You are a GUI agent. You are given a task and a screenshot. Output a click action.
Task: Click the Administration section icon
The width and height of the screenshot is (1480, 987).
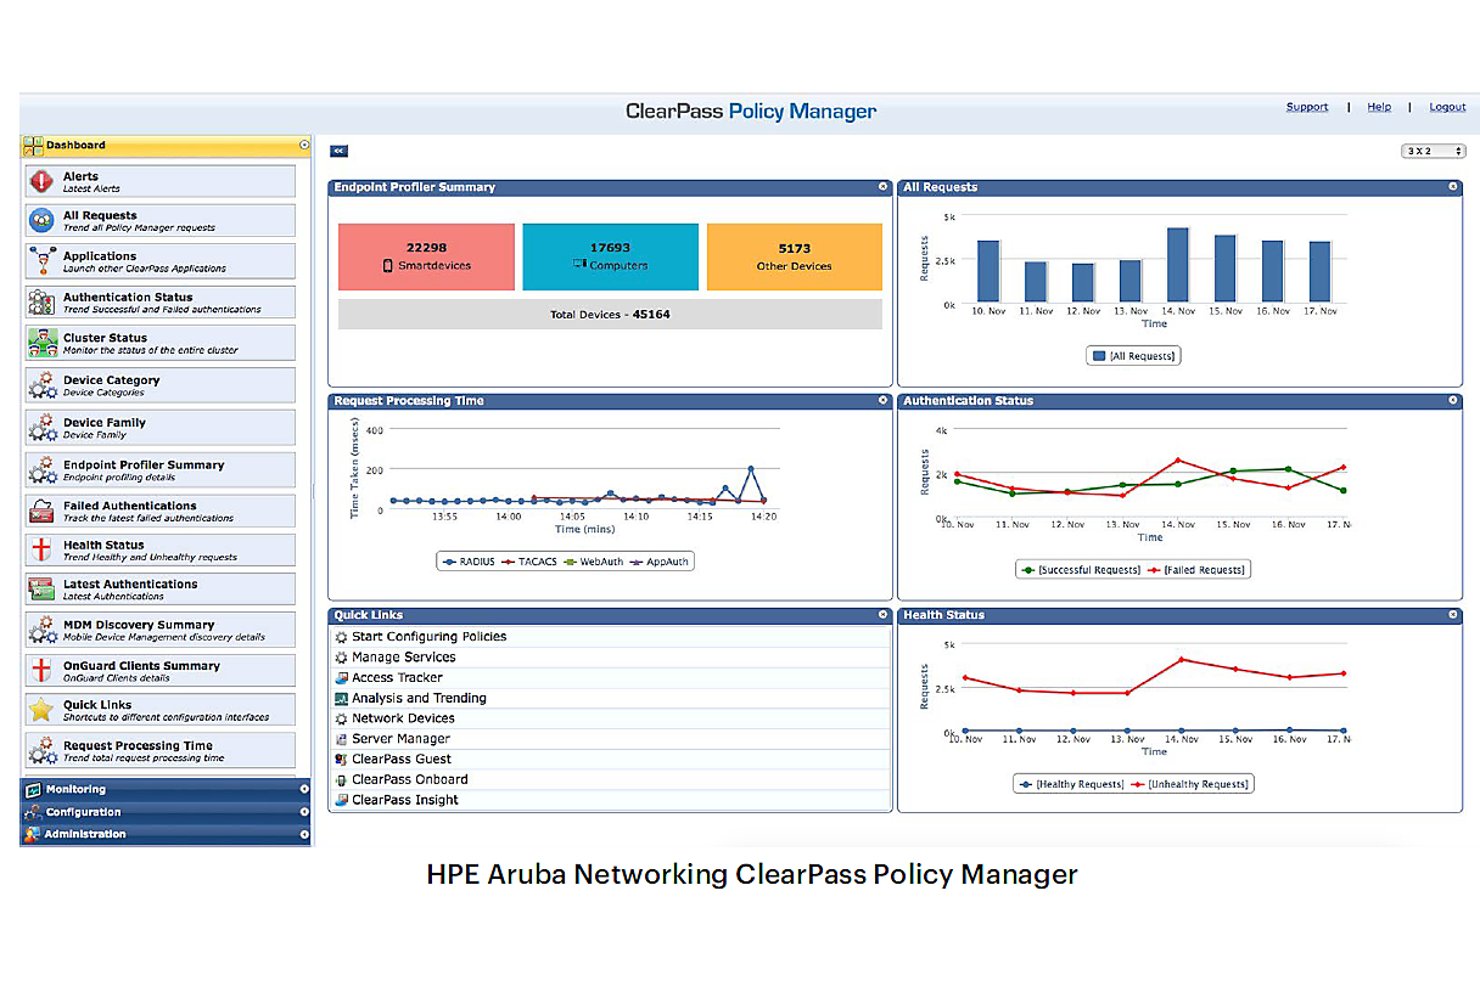pos(33,834)
